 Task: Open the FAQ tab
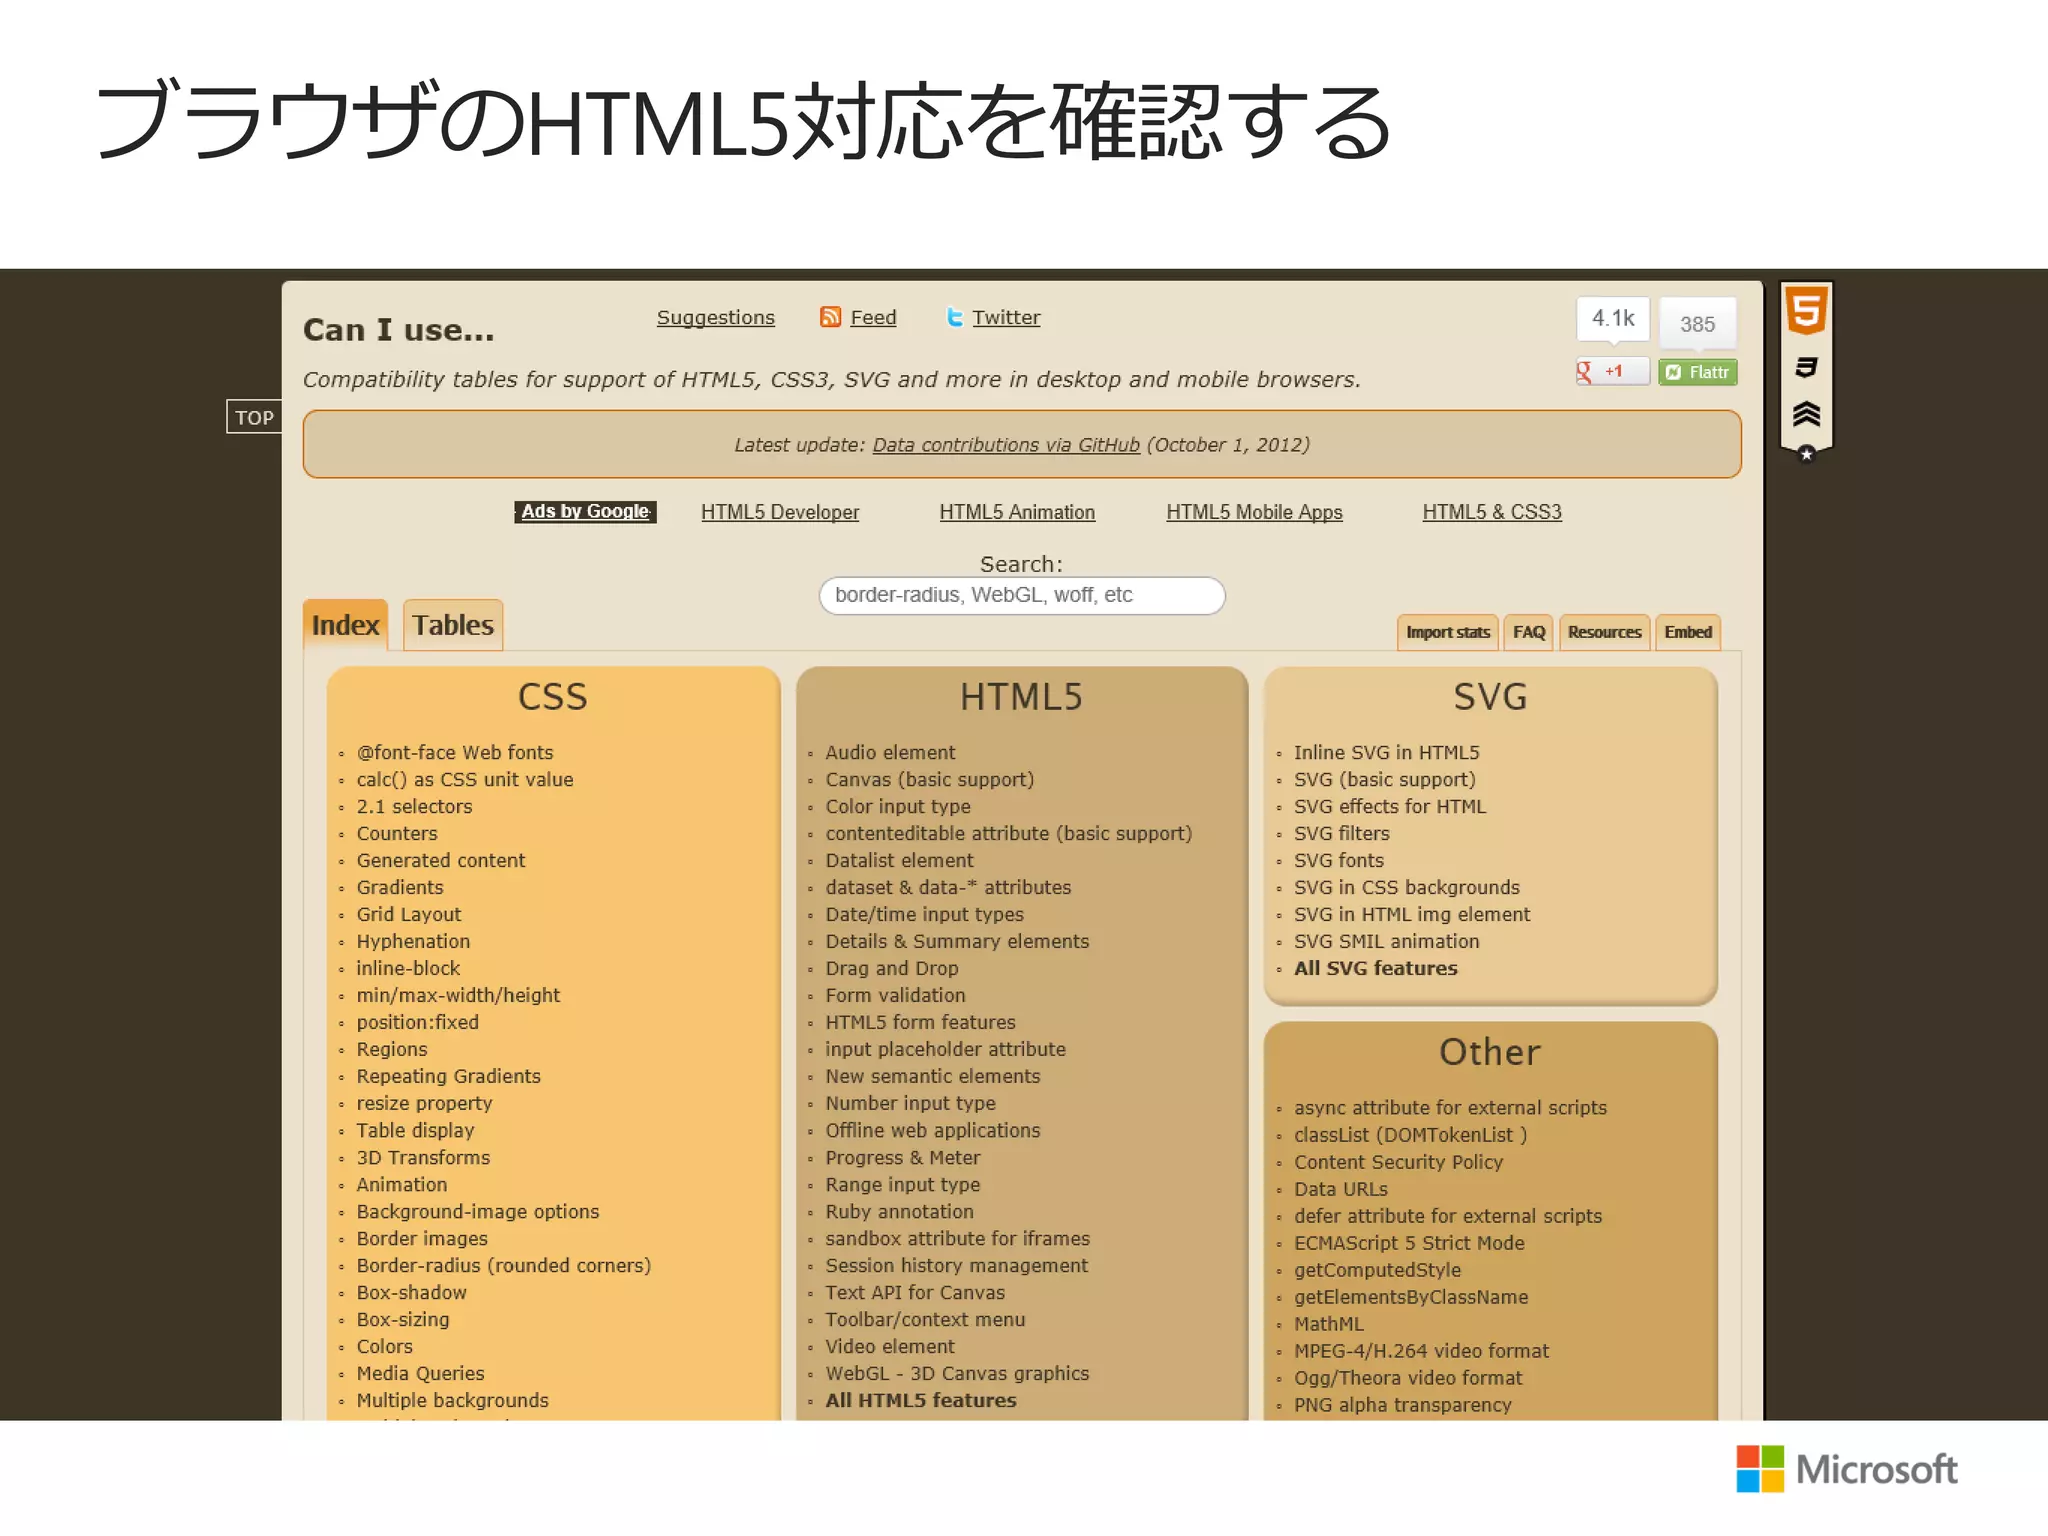pyautogui.click(x=1528, y=632)
